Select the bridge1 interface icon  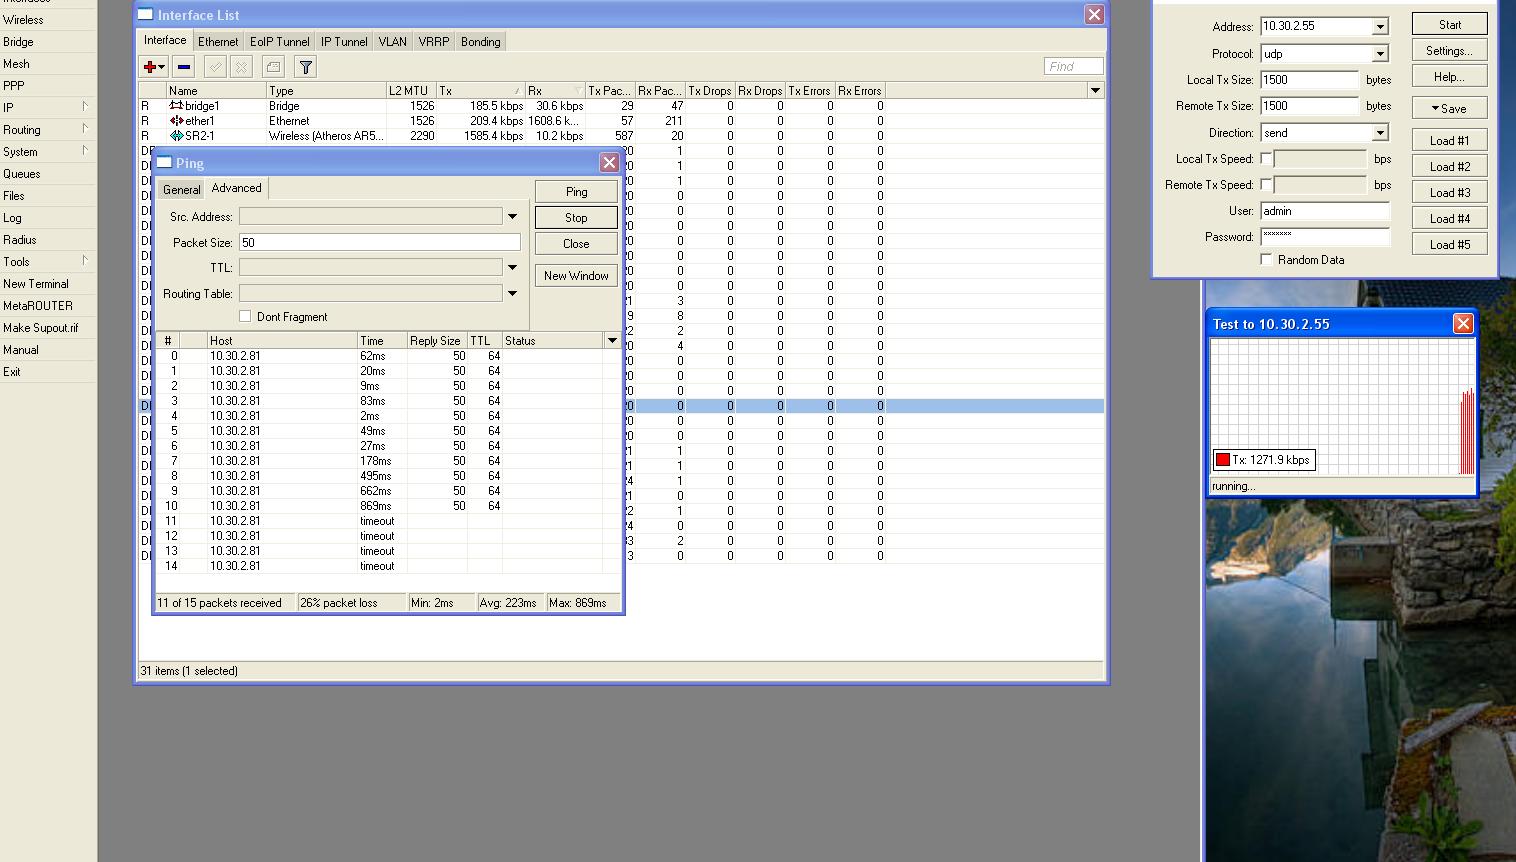pyautogui.click(x=176, y=106)
